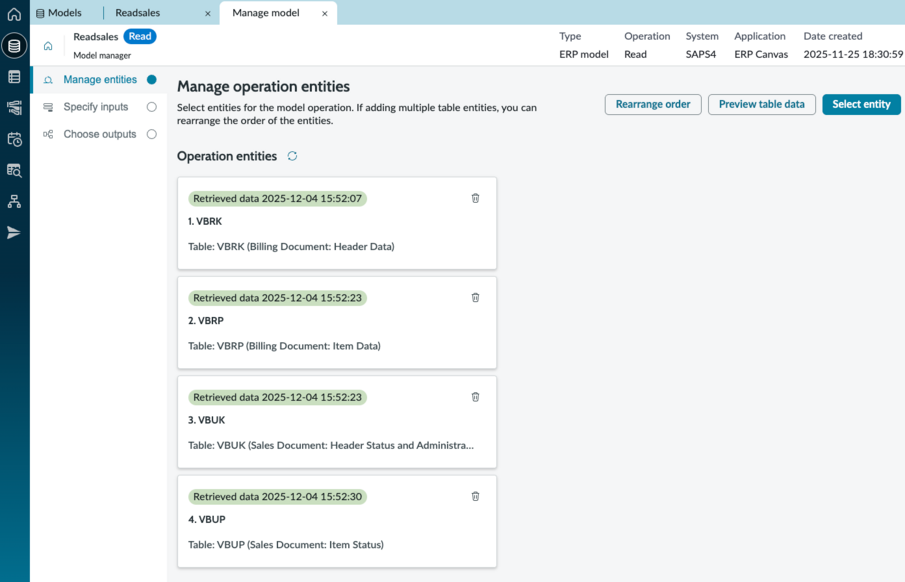This screenshot has width=905, height=582.
Task: Select the Choose outputs step indicator
Action: [152, 134]
